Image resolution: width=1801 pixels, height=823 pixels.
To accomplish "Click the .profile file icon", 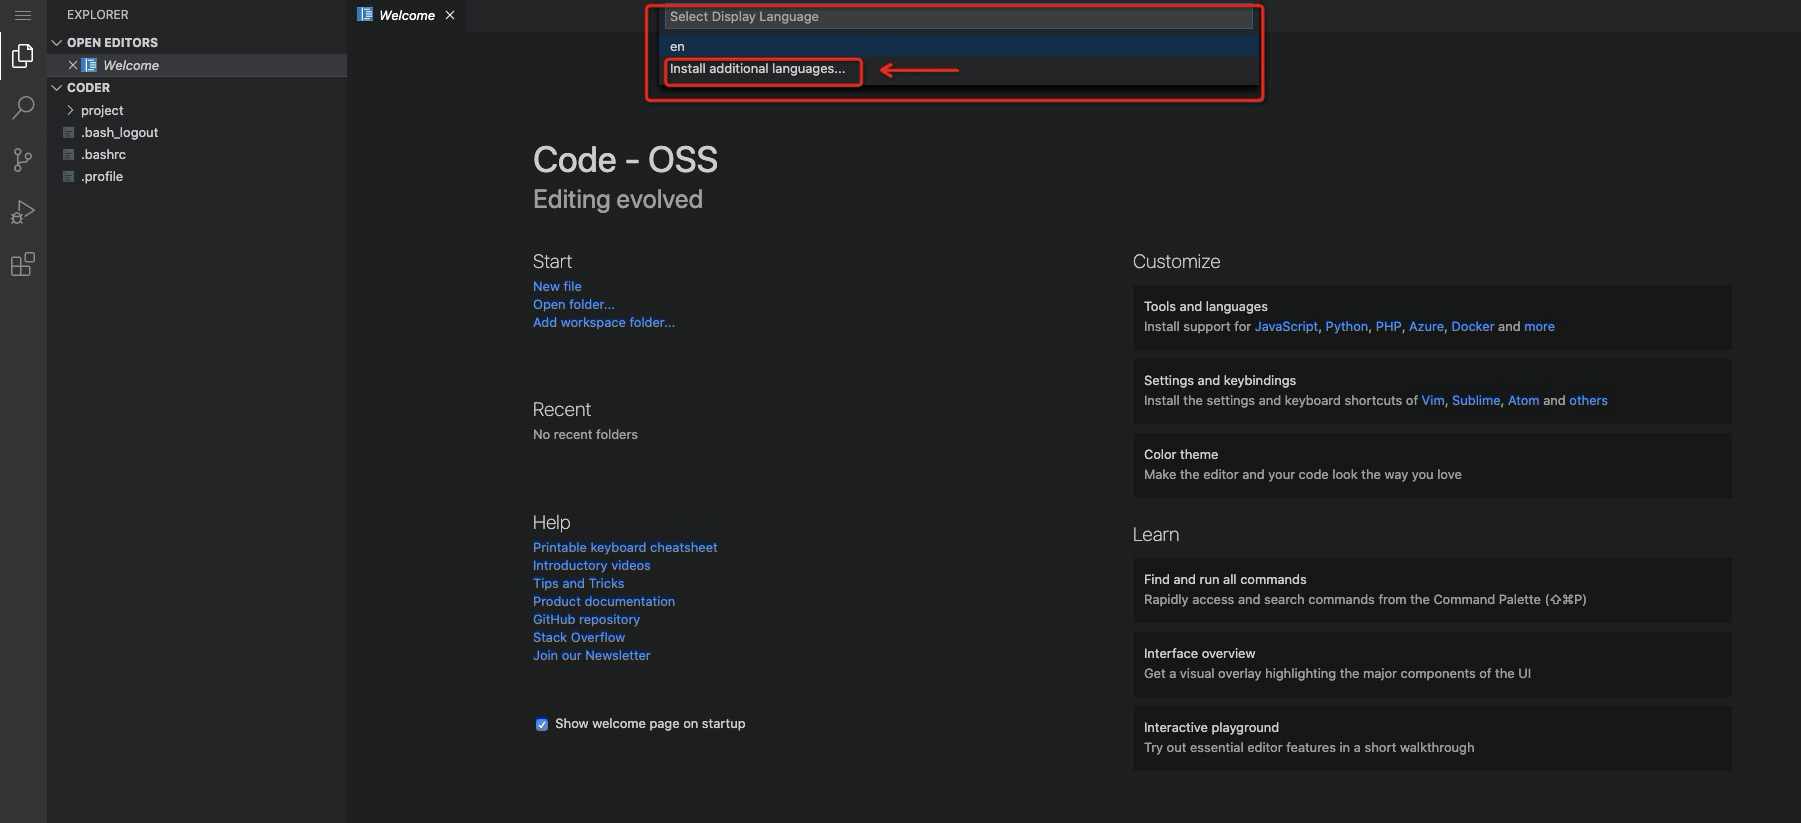I will pyautogui.click(x=69, y=176).
